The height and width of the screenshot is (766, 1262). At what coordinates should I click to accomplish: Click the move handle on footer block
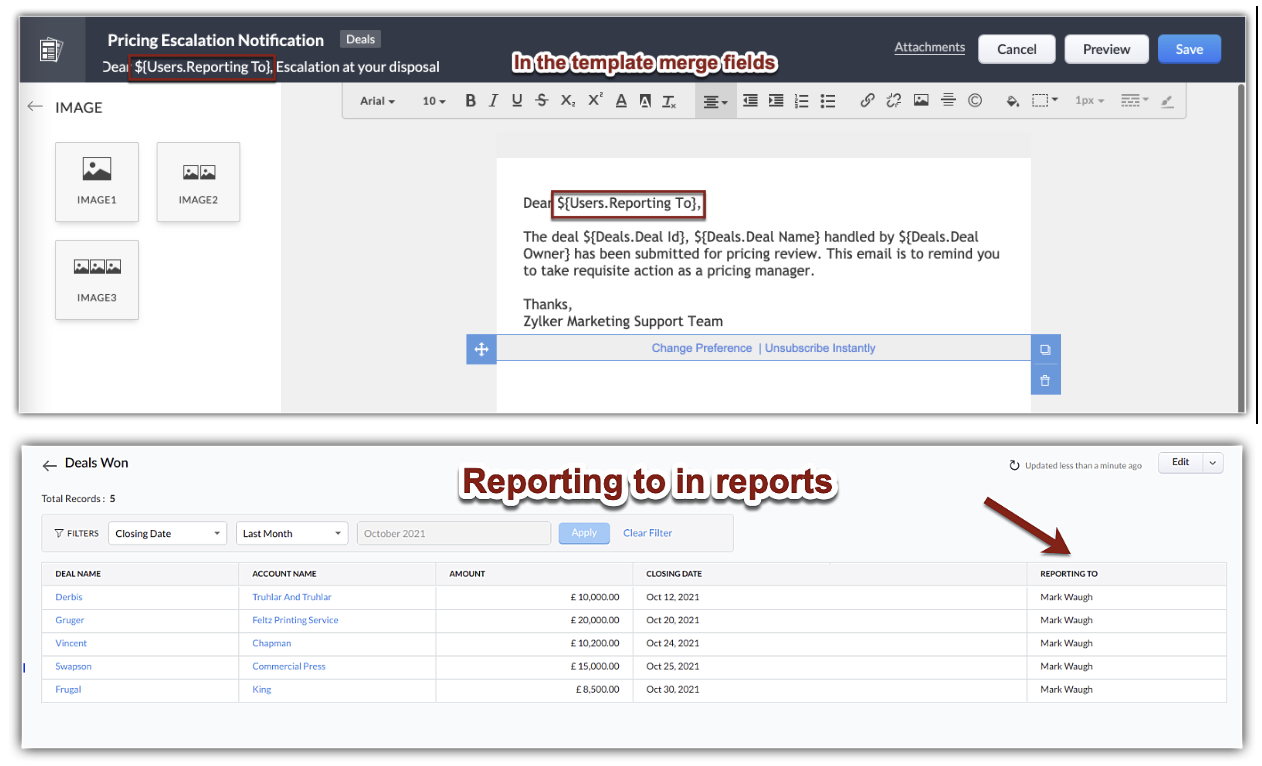click(x=481, y=349)
